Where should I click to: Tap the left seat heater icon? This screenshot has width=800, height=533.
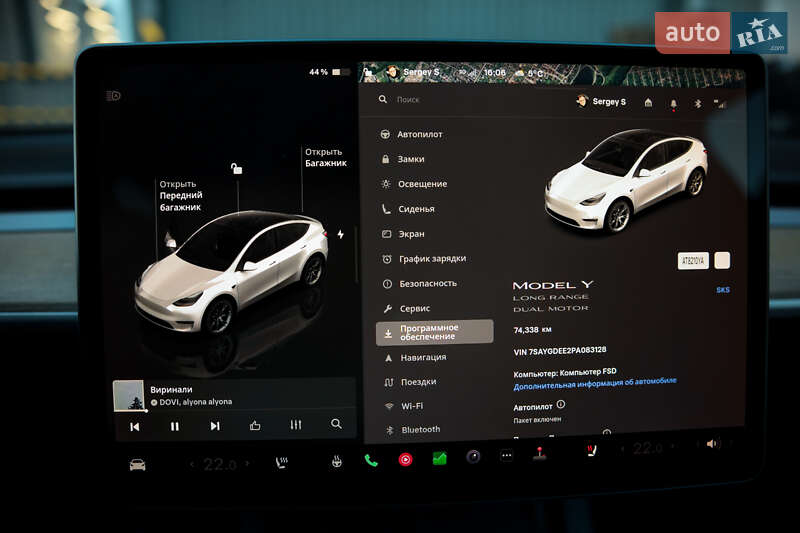pyautogui.click(x=282, y=463)
